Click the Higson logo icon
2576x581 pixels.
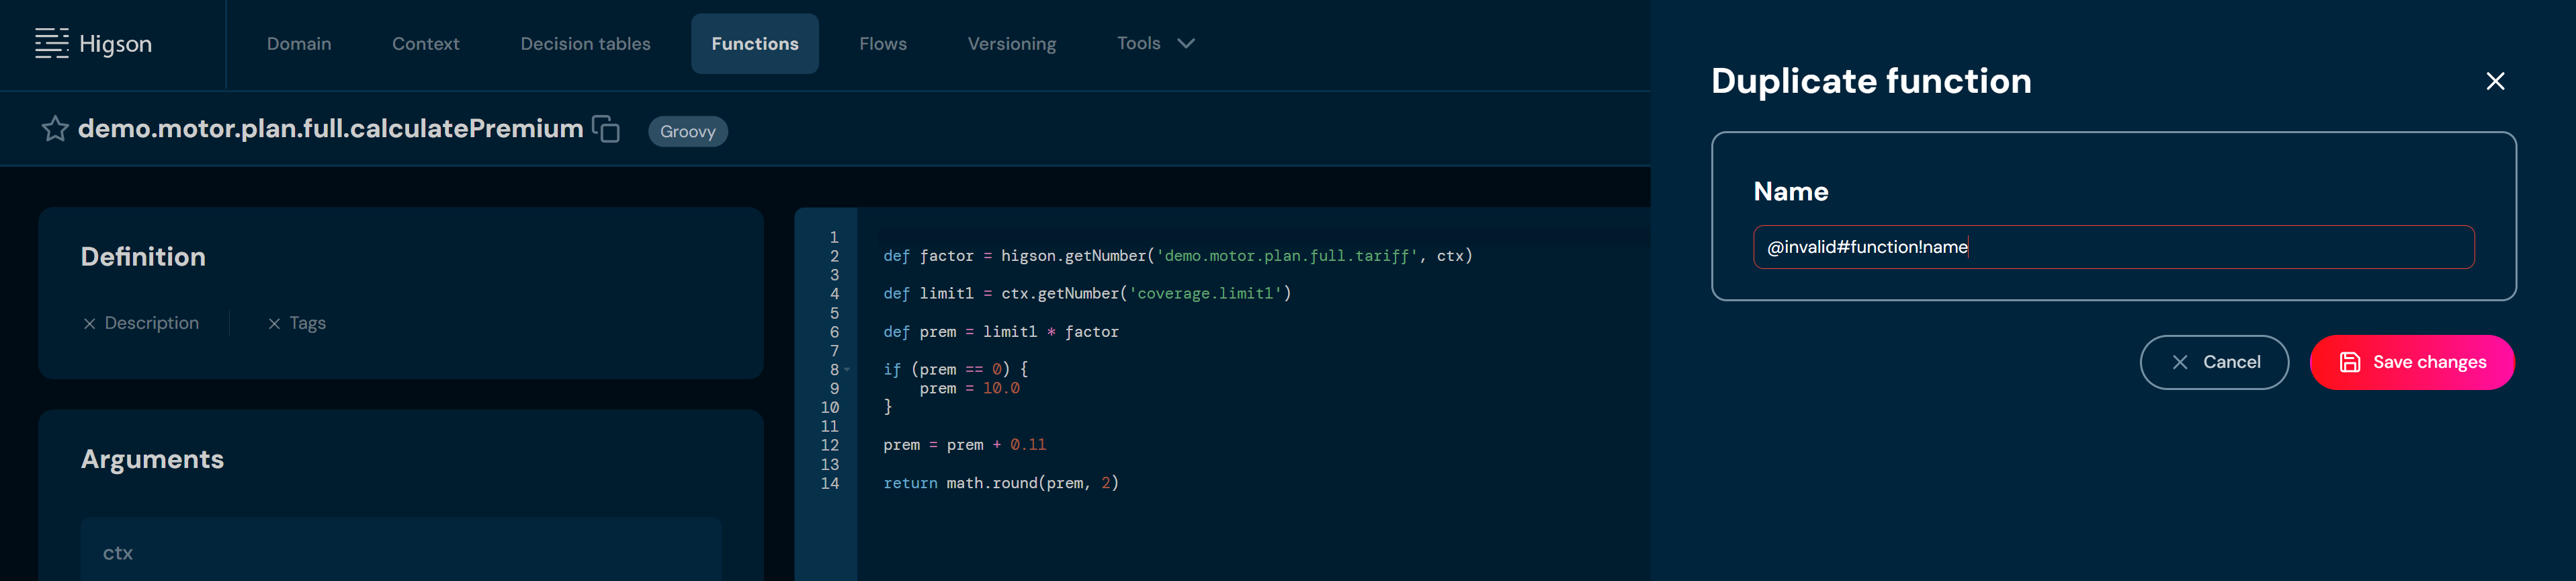point(52,43)
